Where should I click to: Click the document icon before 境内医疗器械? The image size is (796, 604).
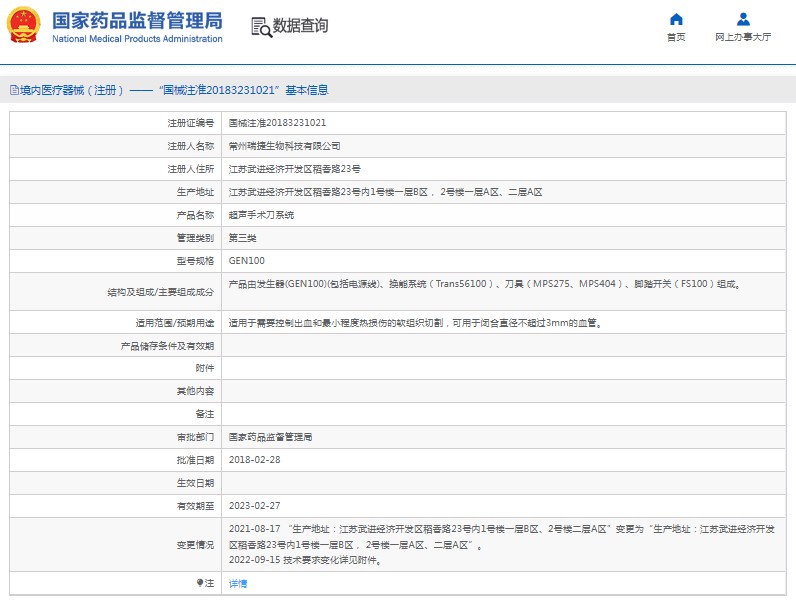(14, 90)
